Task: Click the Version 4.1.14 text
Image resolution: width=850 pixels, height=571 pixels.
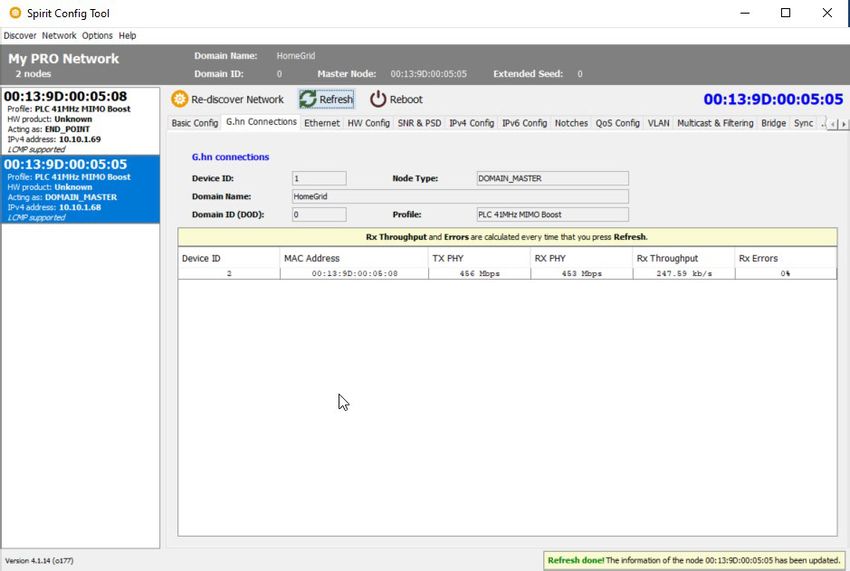Action: point(39,561)
